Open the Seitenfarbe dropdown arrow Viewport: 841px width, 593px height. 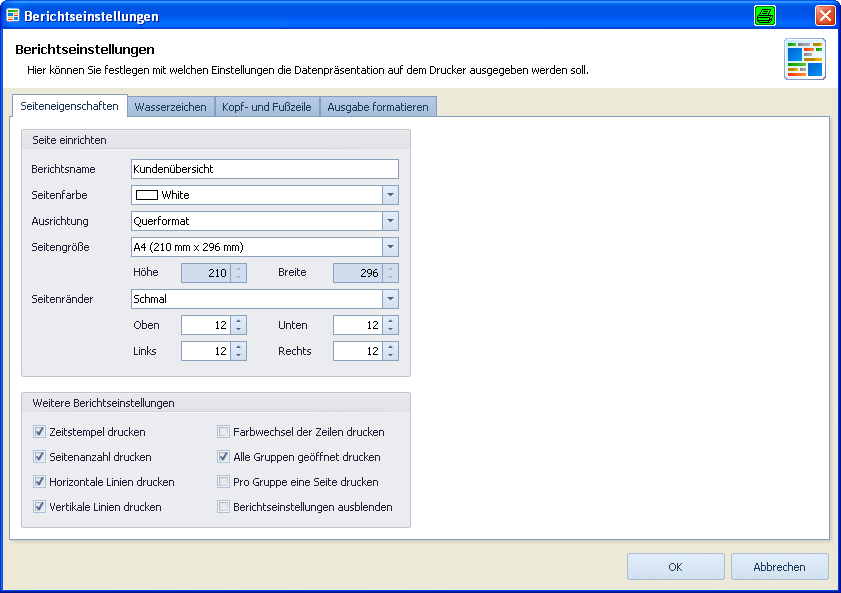(390, 195)
